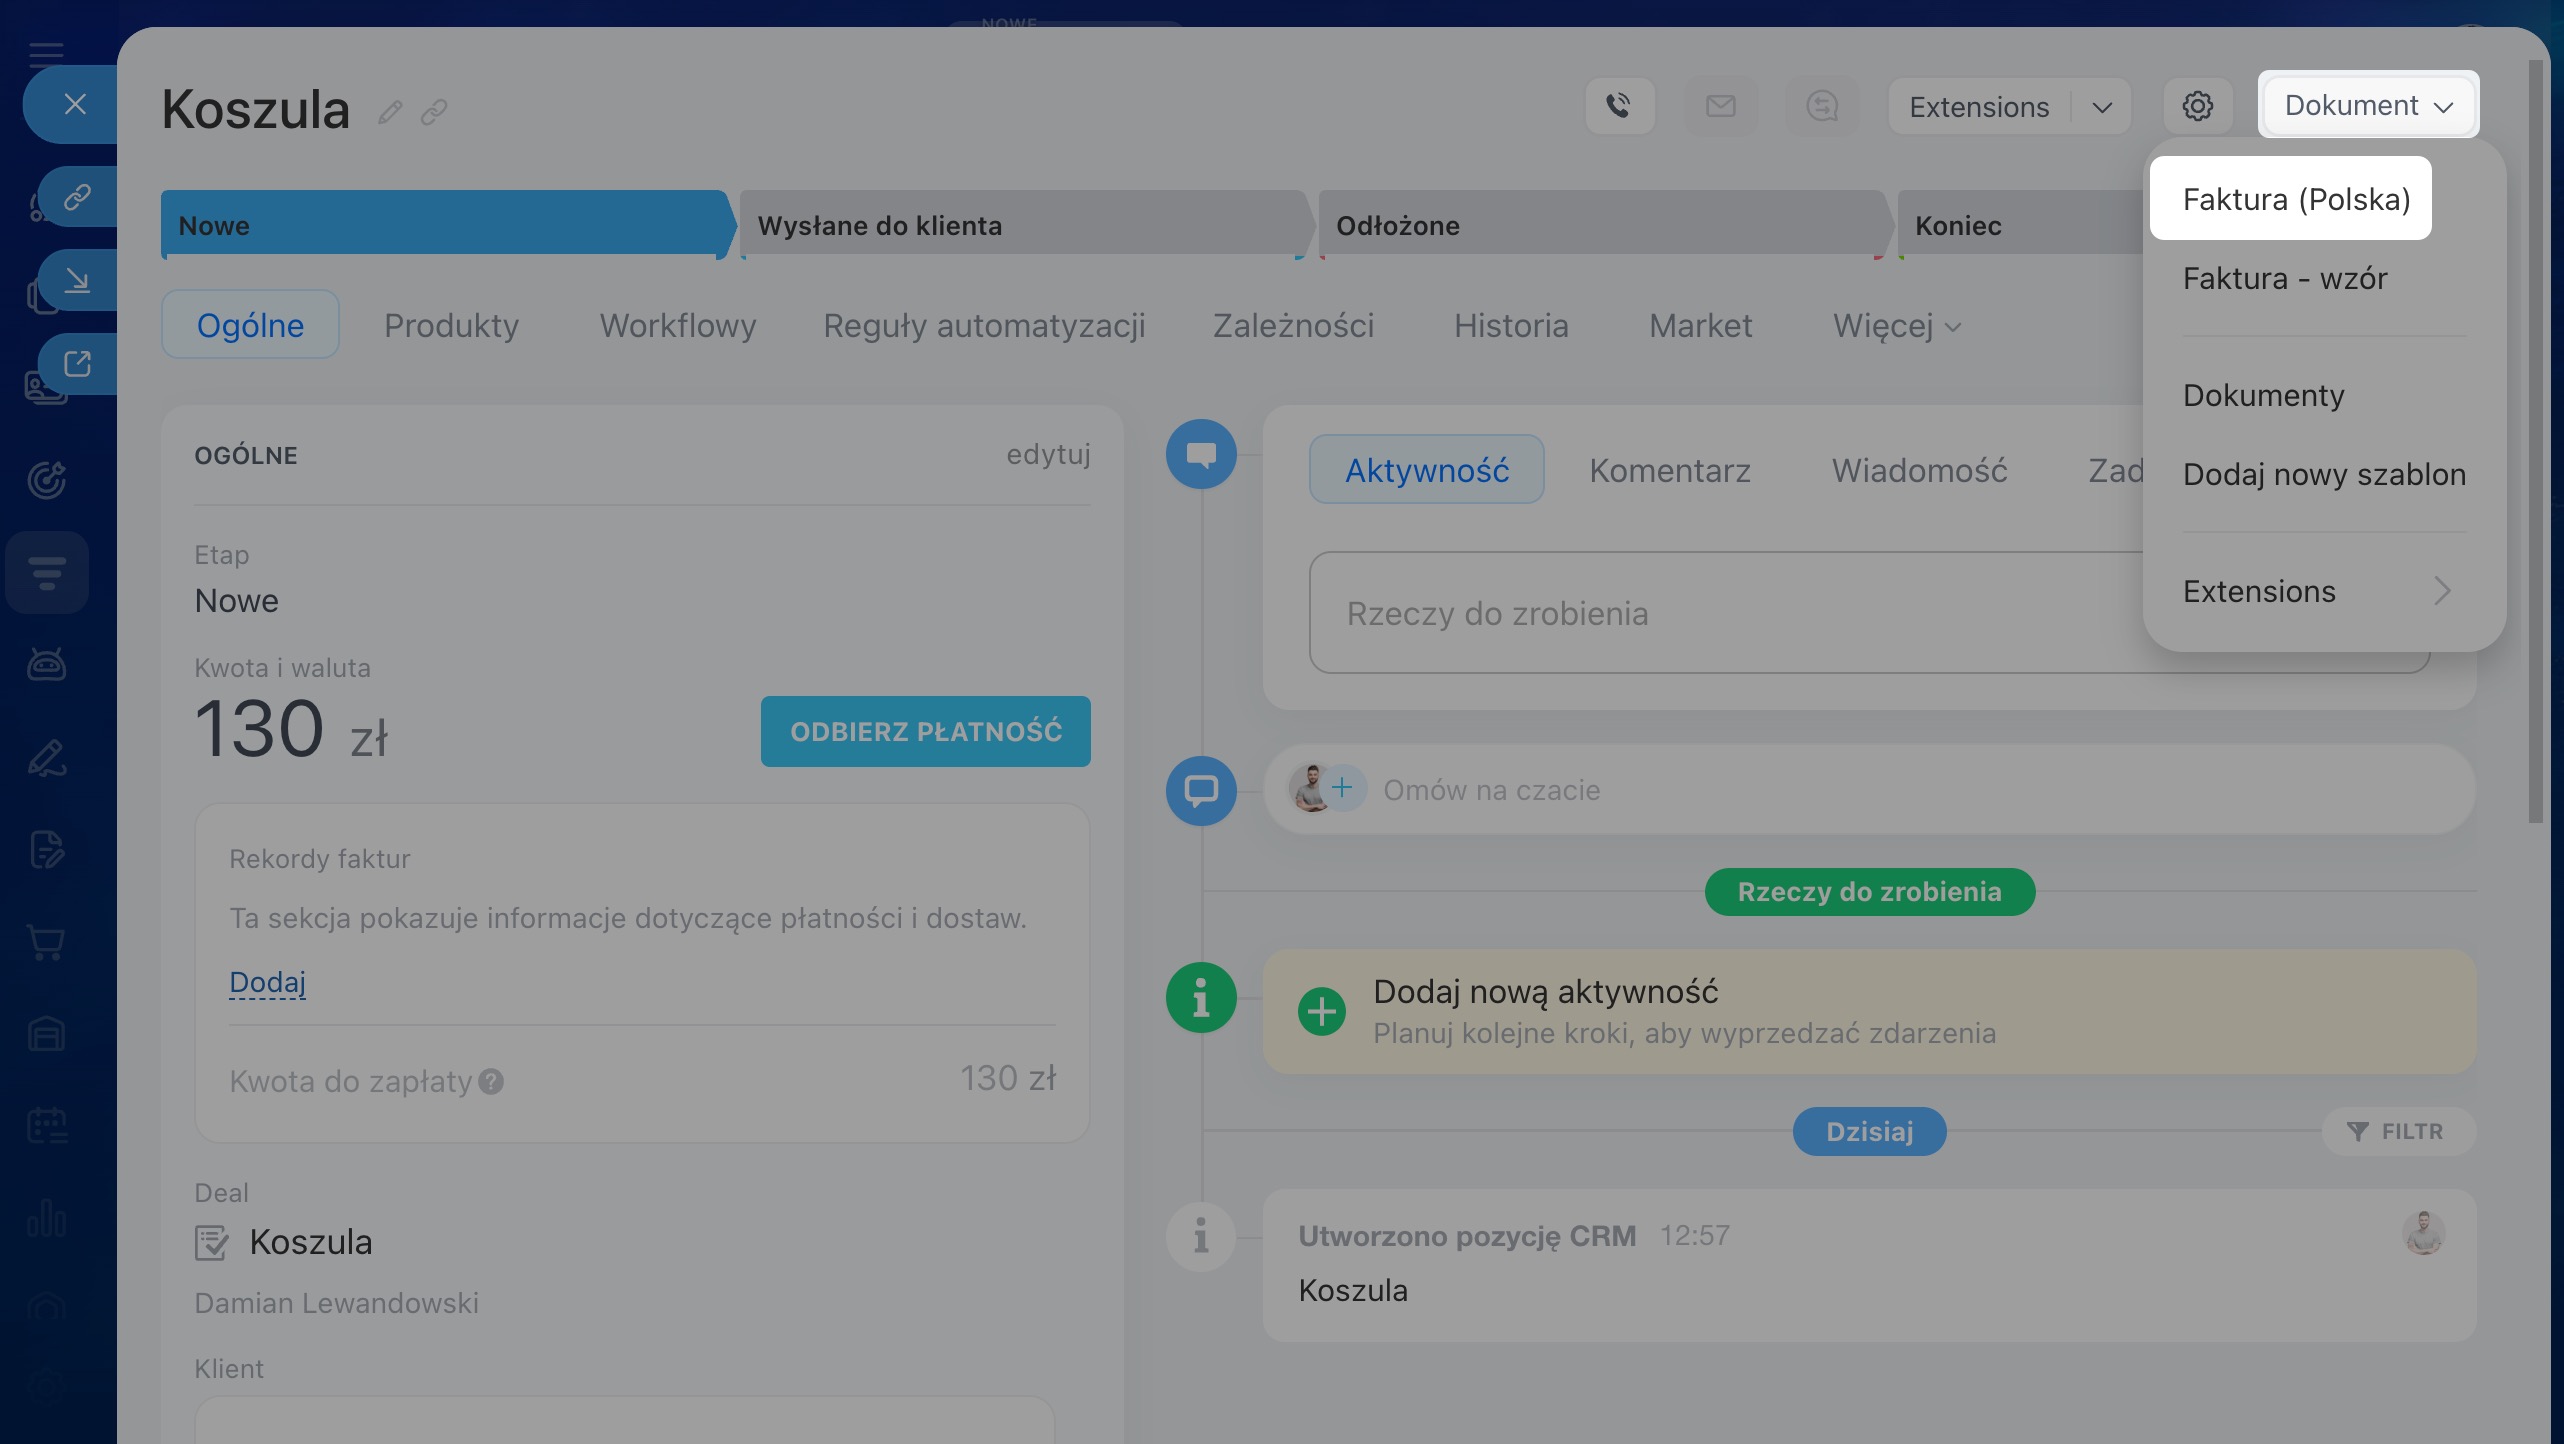This screenshot has width=2564, height=1444.
Task: Switch to the Produkty tab
Action: pyautogui.click(x=451, y=326)
